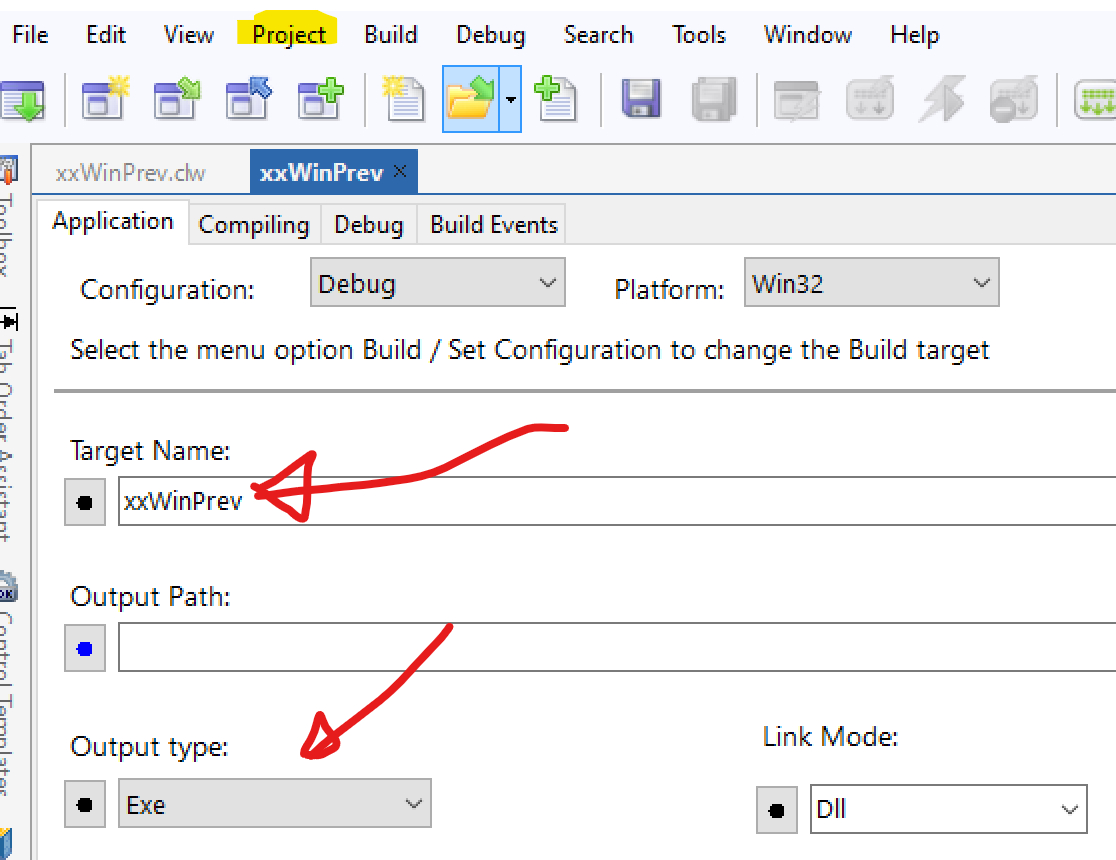The image size is (1116, 860).
Task: Switch to the Compiling tab
Action: click(x=254, y=225)
